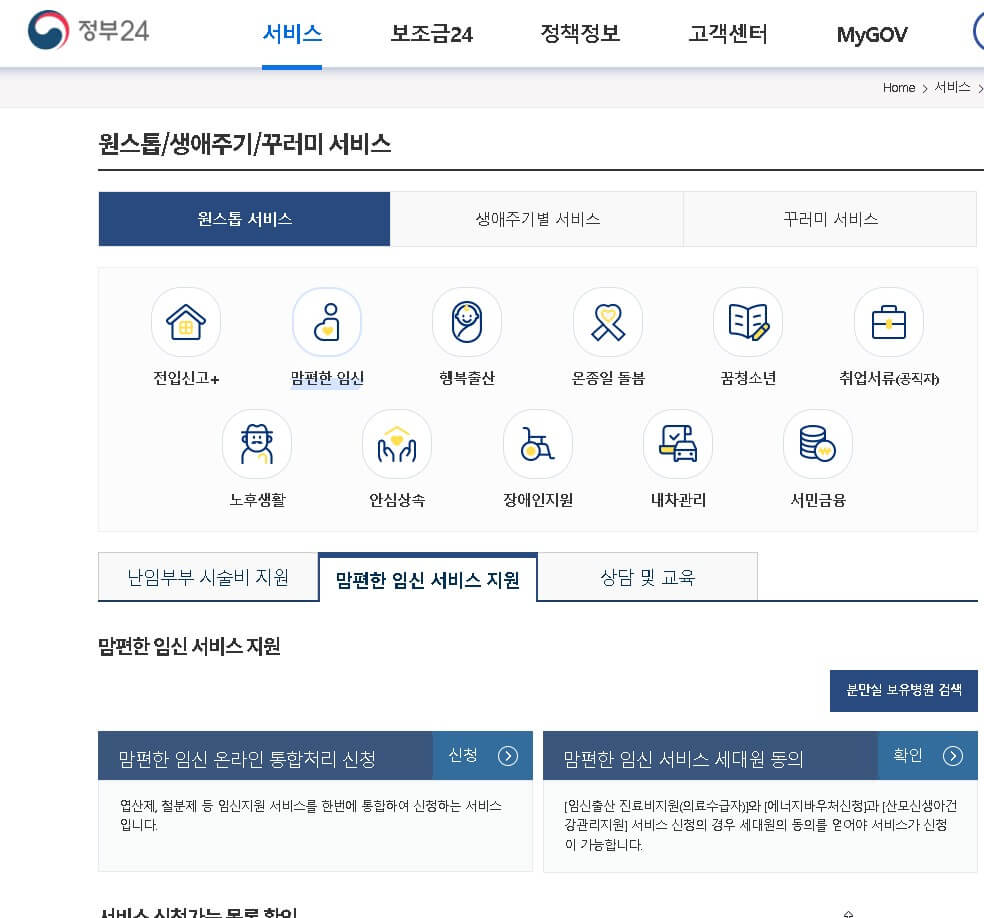Switch to the 꾸러미 서비스 tab
The width and height of the screenshot is (984, 918).
829,218
